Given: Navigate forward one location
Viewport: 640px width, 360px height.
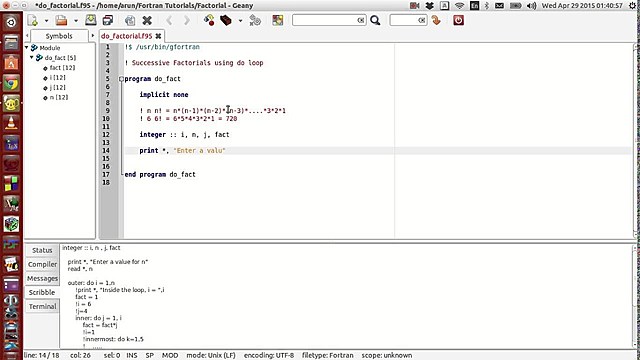Looking at the screenshot, I should click(x=187, y=20).
